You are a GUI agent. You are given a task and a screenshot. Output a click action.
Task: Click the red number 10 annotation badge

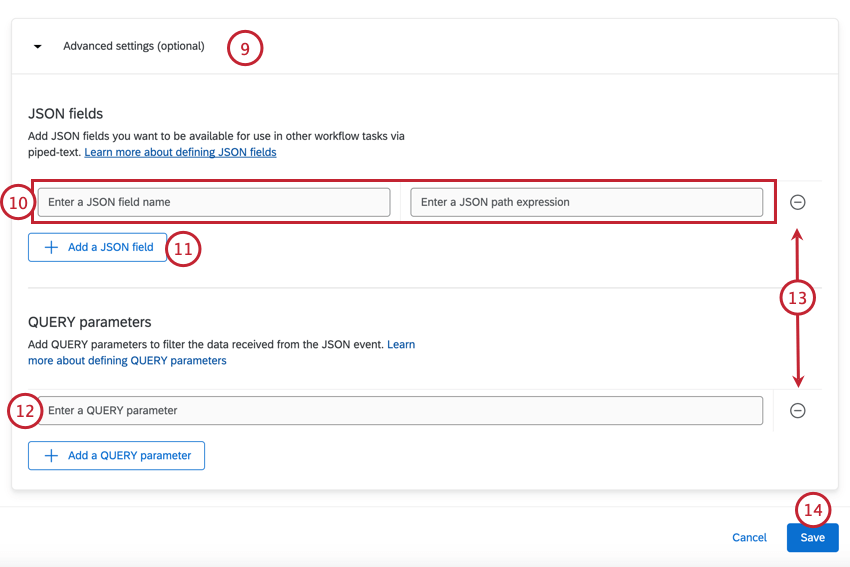tap(19, 202)
